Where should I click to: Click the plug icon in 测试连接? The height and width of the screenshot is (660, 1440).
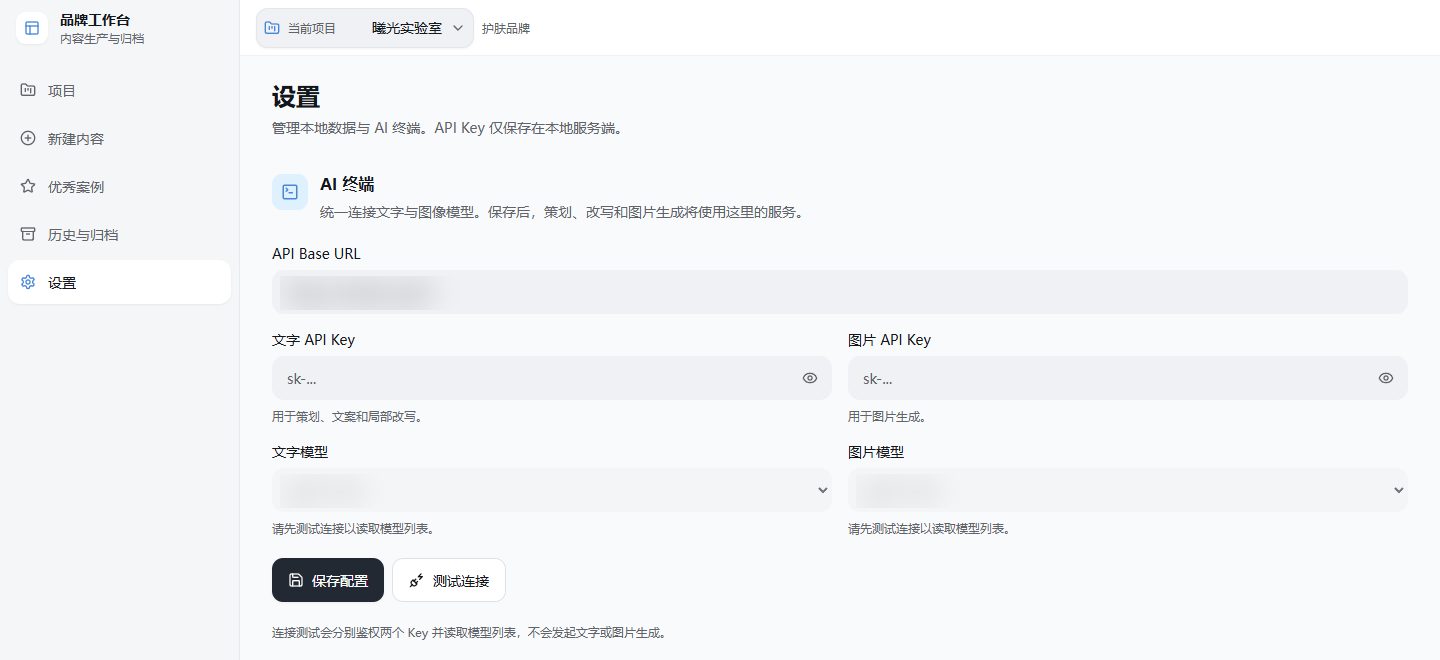coord(417,580)
